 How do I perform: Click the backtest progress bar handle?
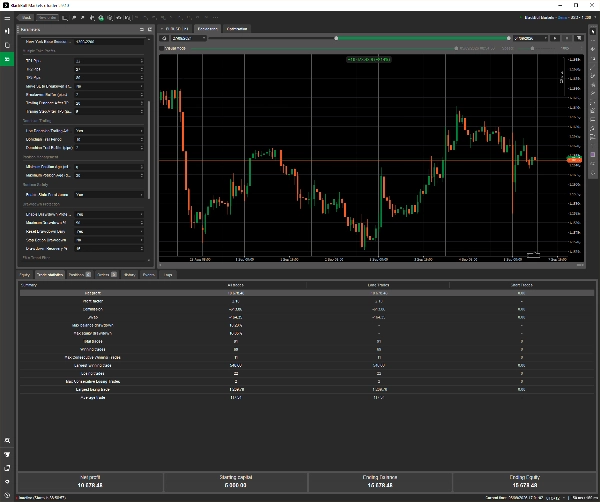[x=456, y=49]
